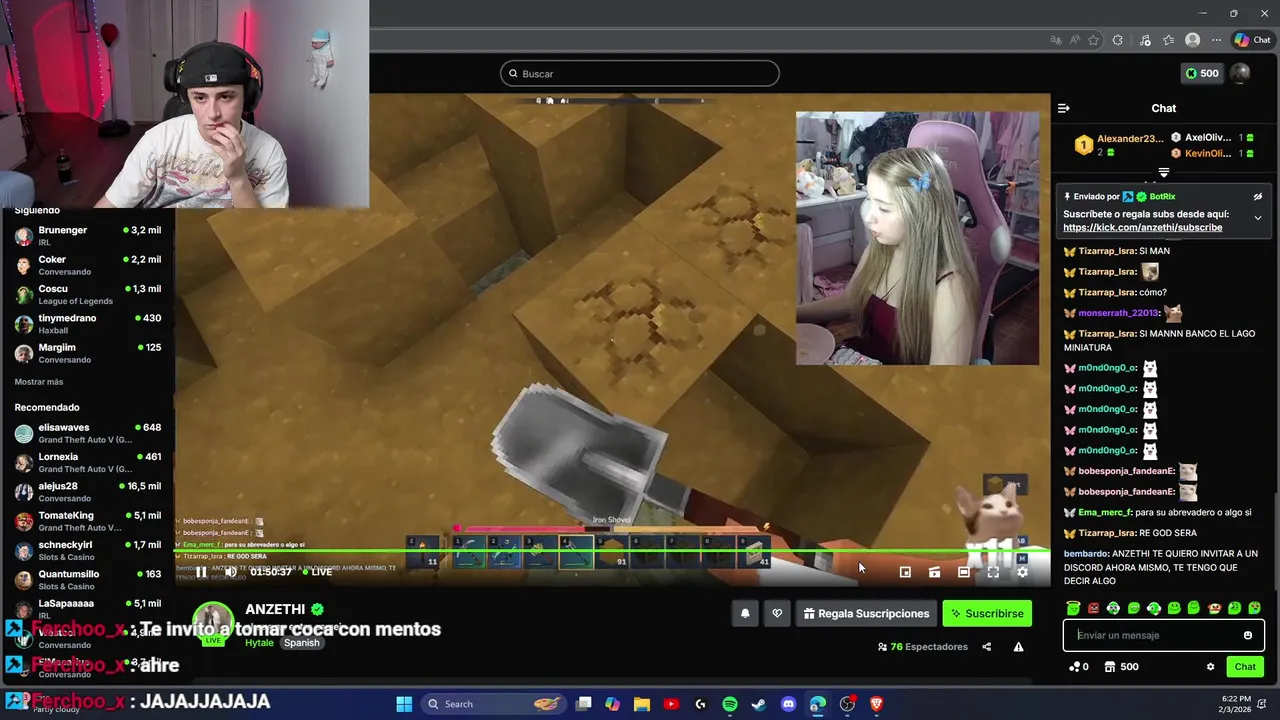Click Regala Suscripciones button
Image resolution: width=1280 pixels, height=720 pixels.
[866, 613]
